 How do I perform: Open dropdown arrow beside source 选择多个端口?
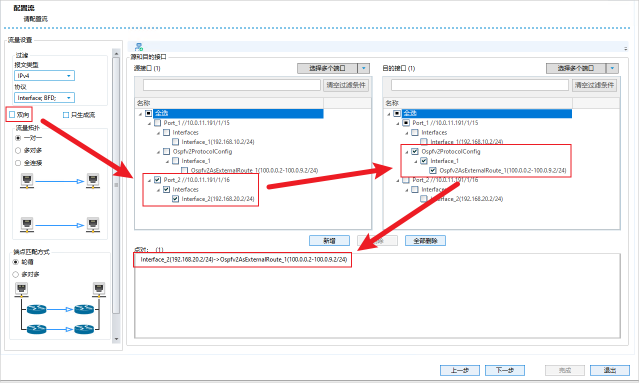(x=364, y=68)
